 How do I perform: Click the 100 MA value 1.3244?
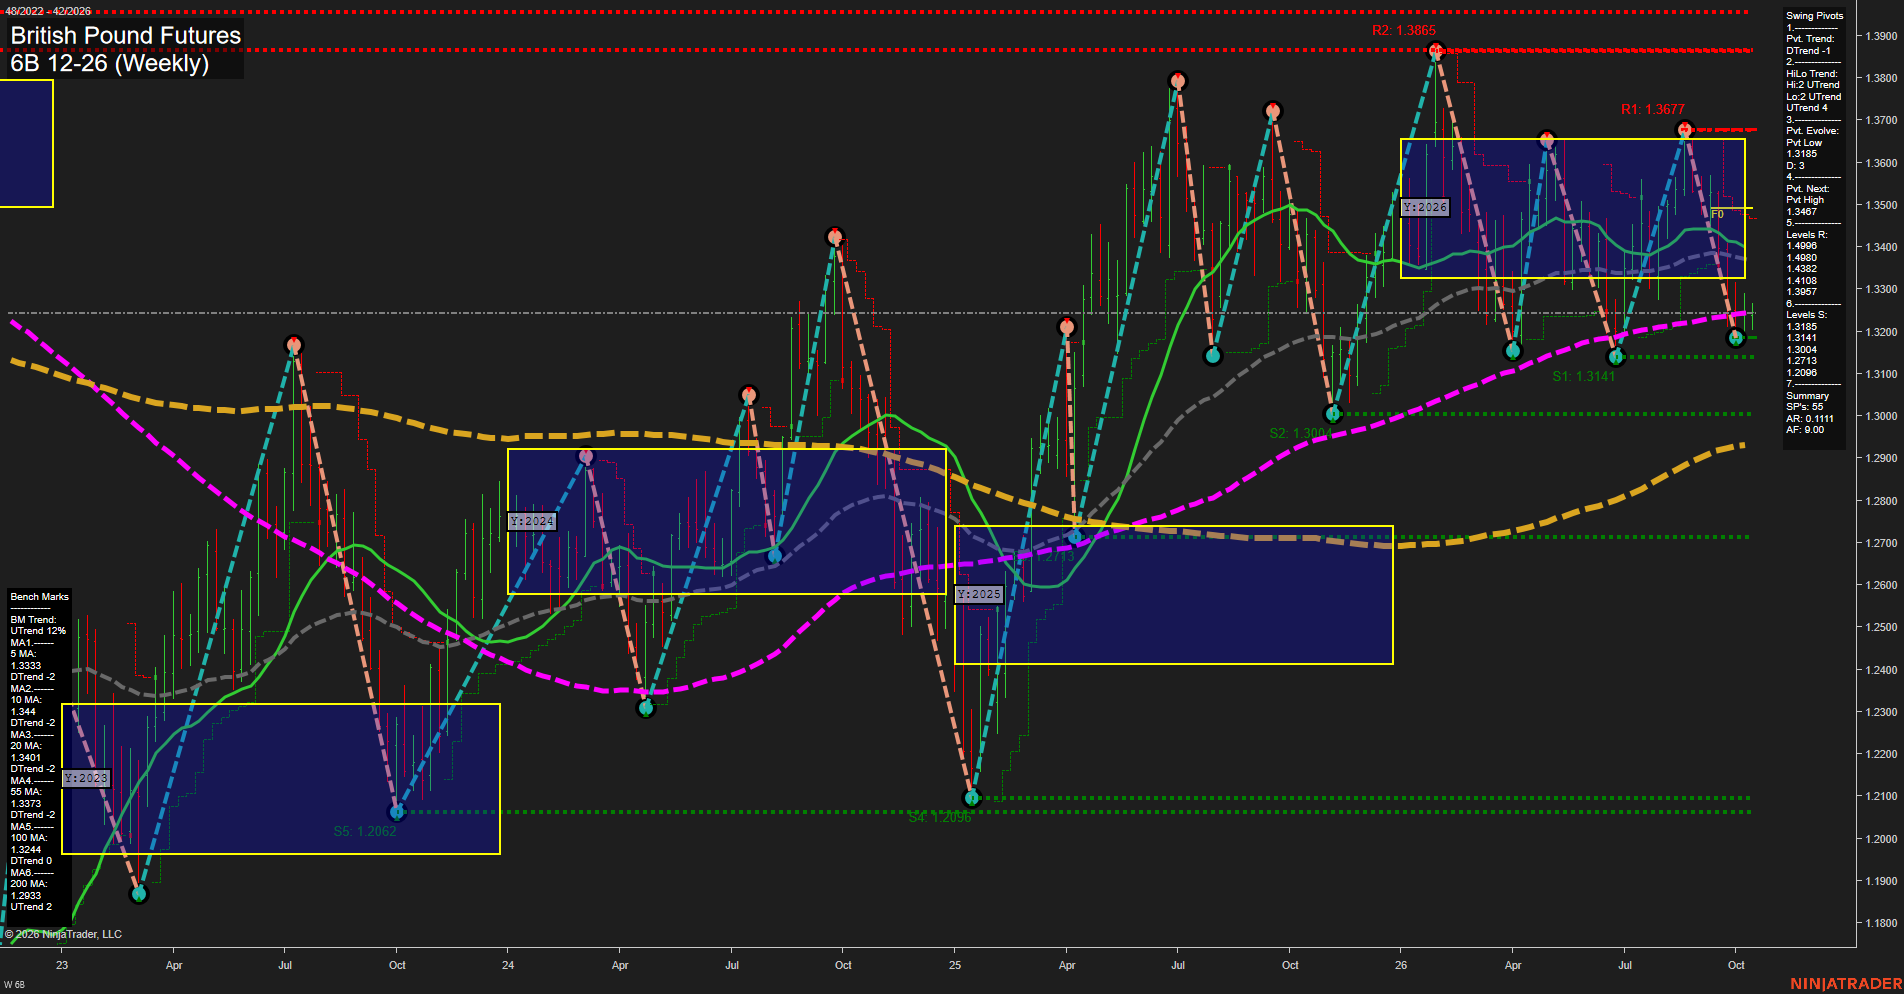(x=26, y=850)
